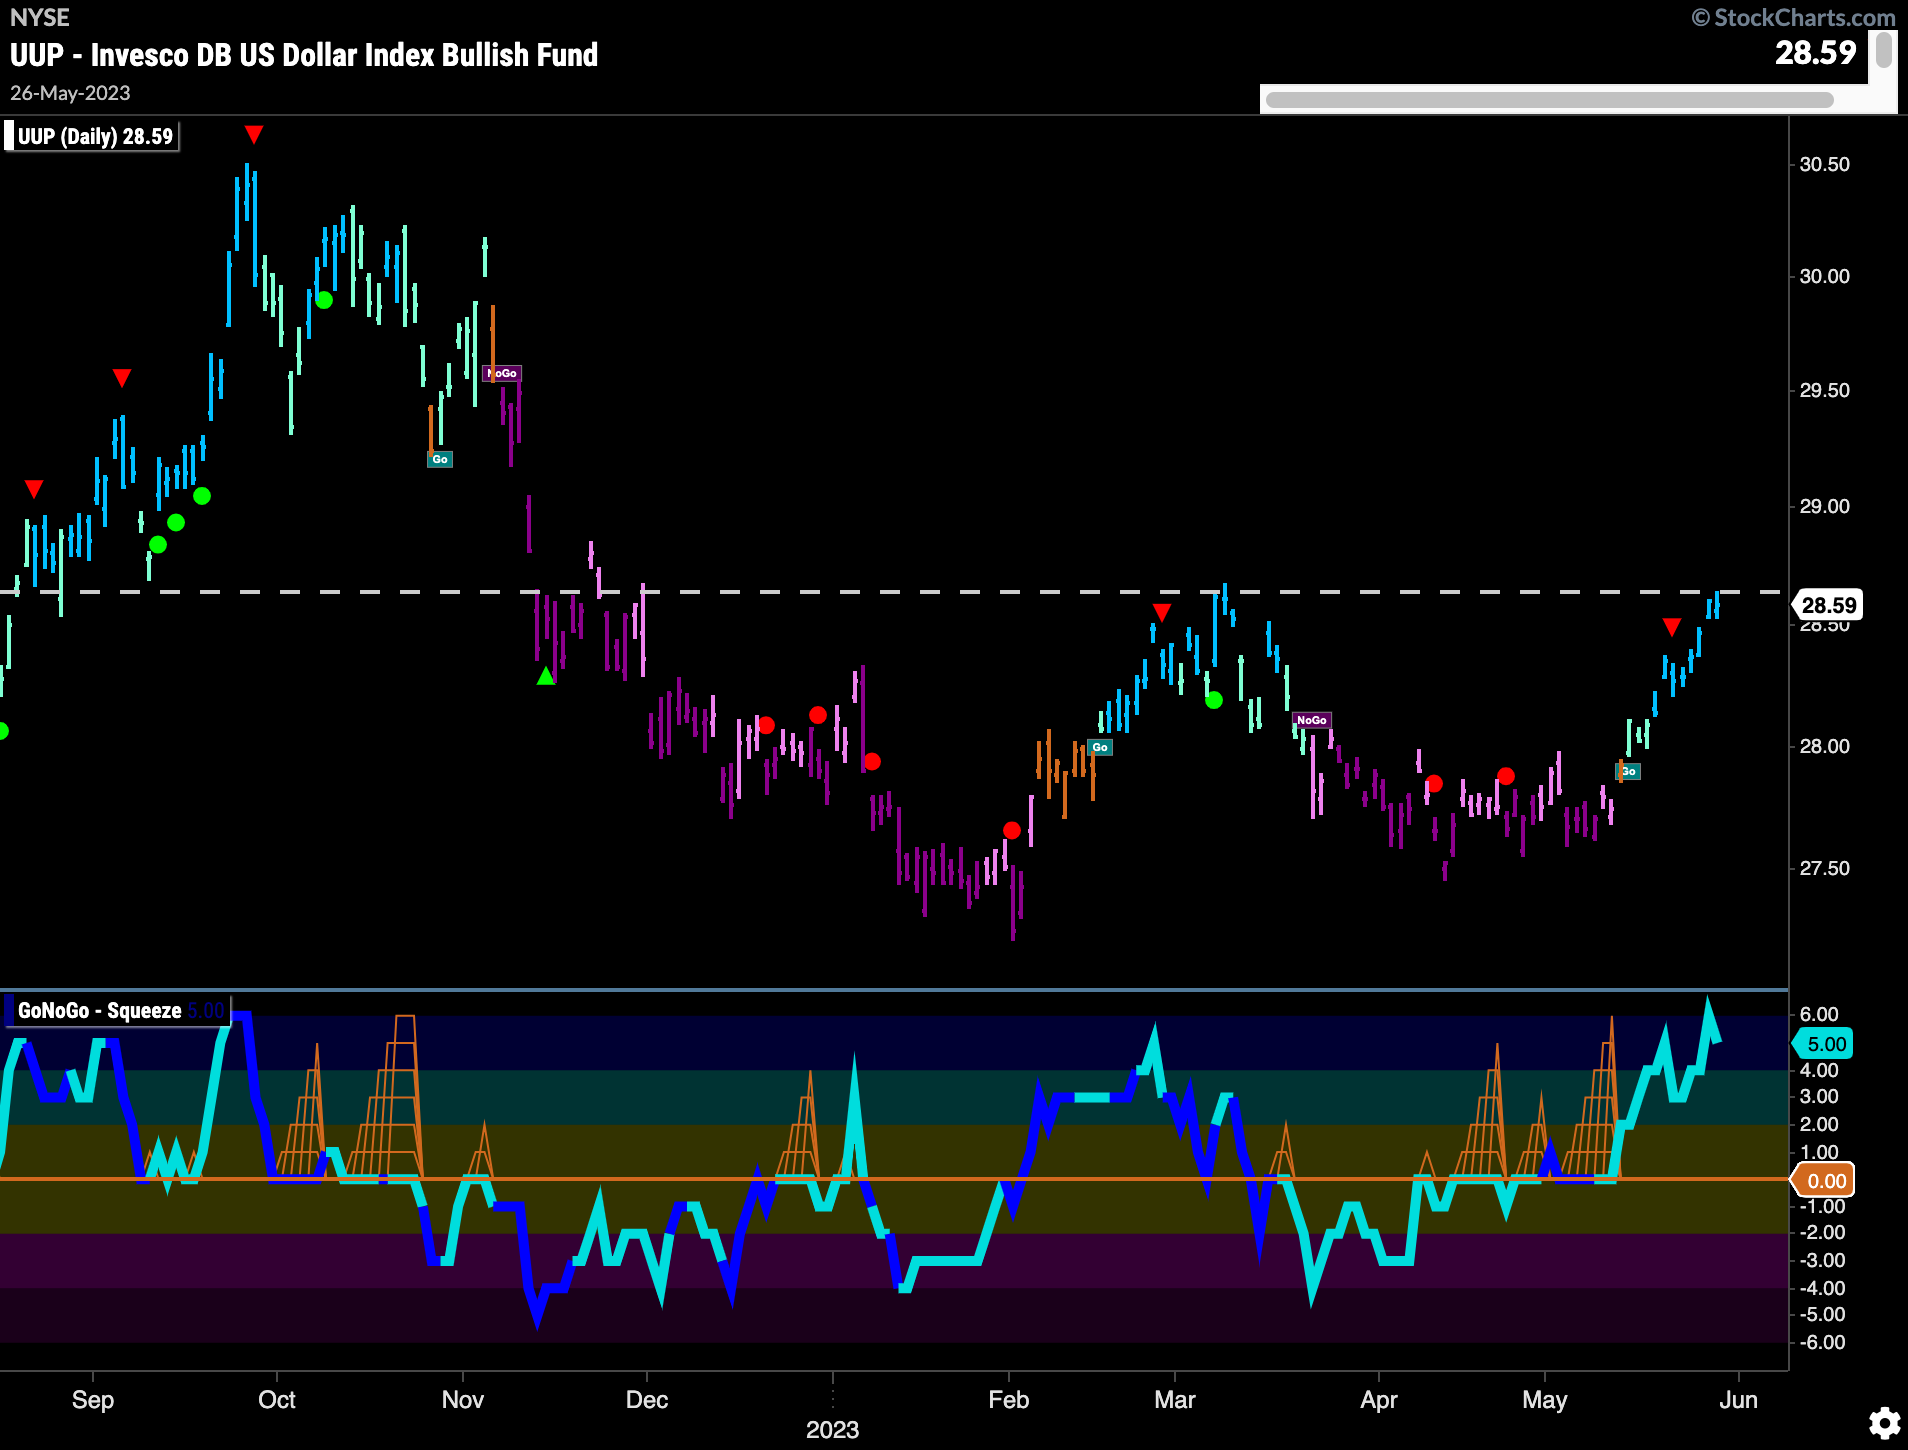Click the Go flag in mid May

click(x=1629, y=771)
